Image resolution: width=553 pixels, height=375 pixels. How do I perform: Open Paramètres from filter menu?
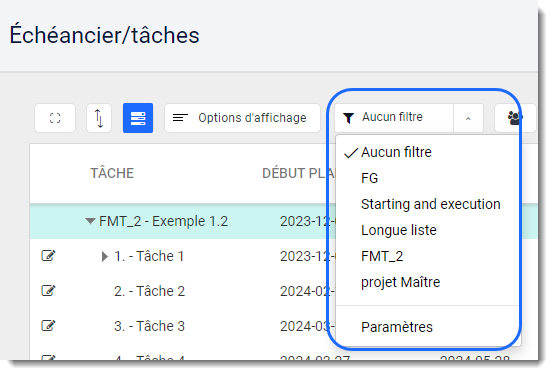397,327
